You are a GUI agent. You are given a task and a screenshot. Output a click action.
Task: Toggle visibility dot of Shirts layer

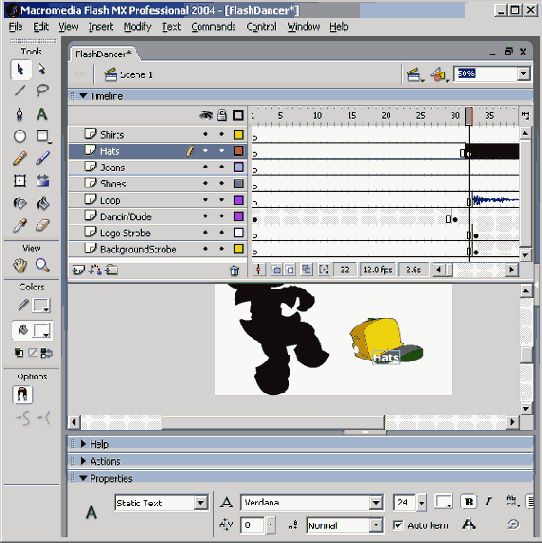205,134
